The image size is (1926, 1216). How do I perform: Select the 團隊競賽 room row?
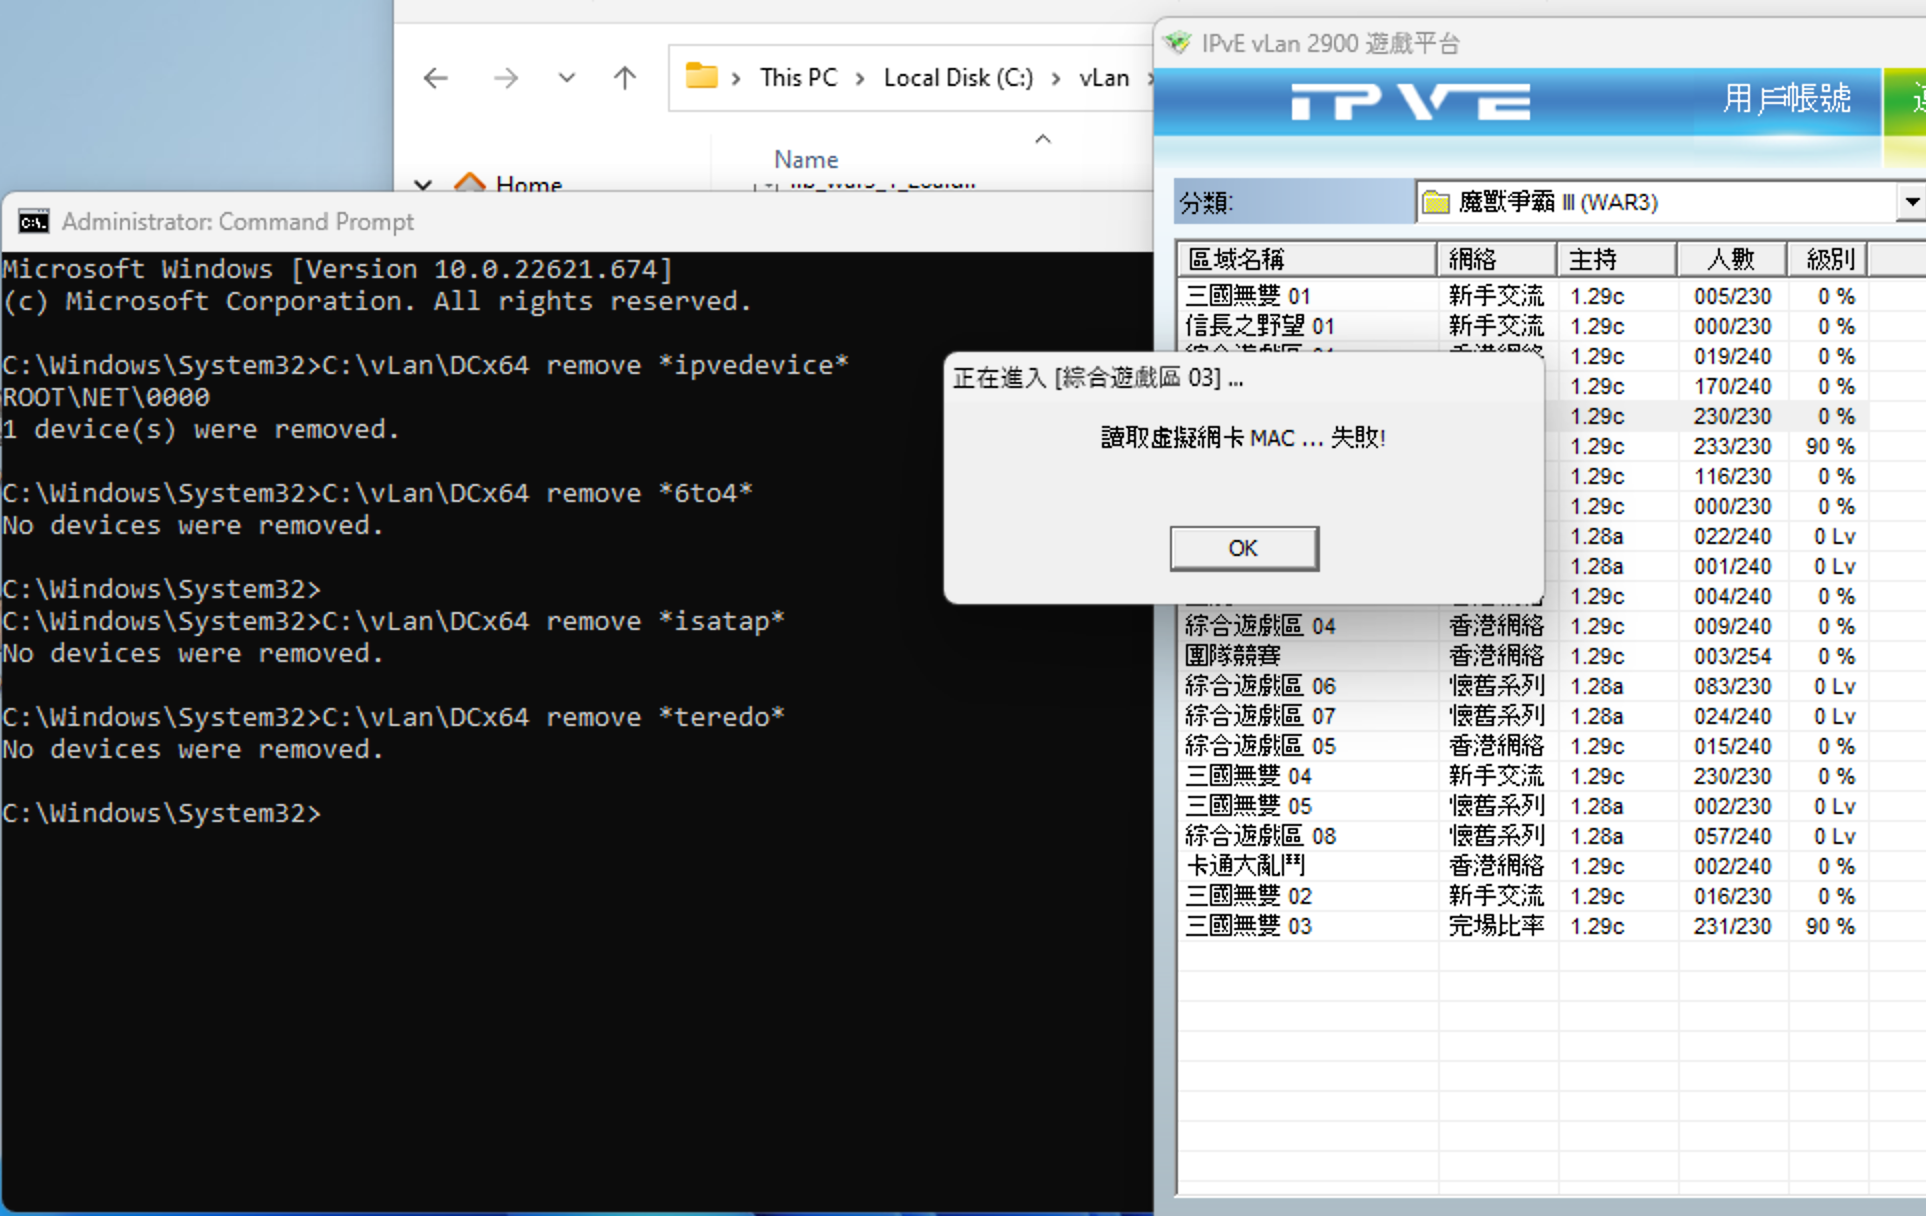1232,656
